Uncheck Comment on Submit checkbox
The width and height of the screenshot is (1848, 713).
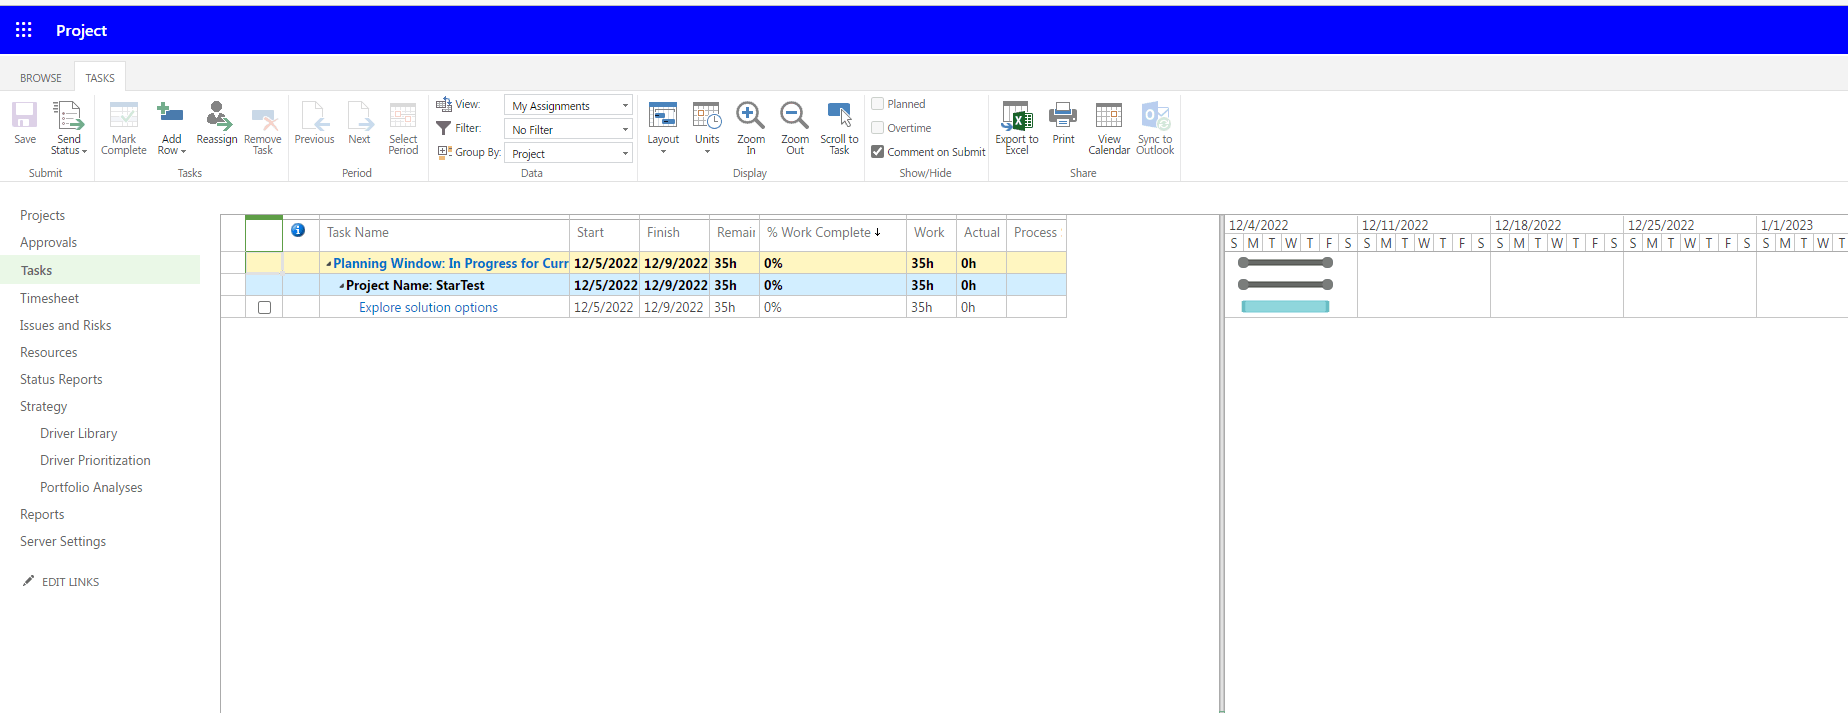877,152
